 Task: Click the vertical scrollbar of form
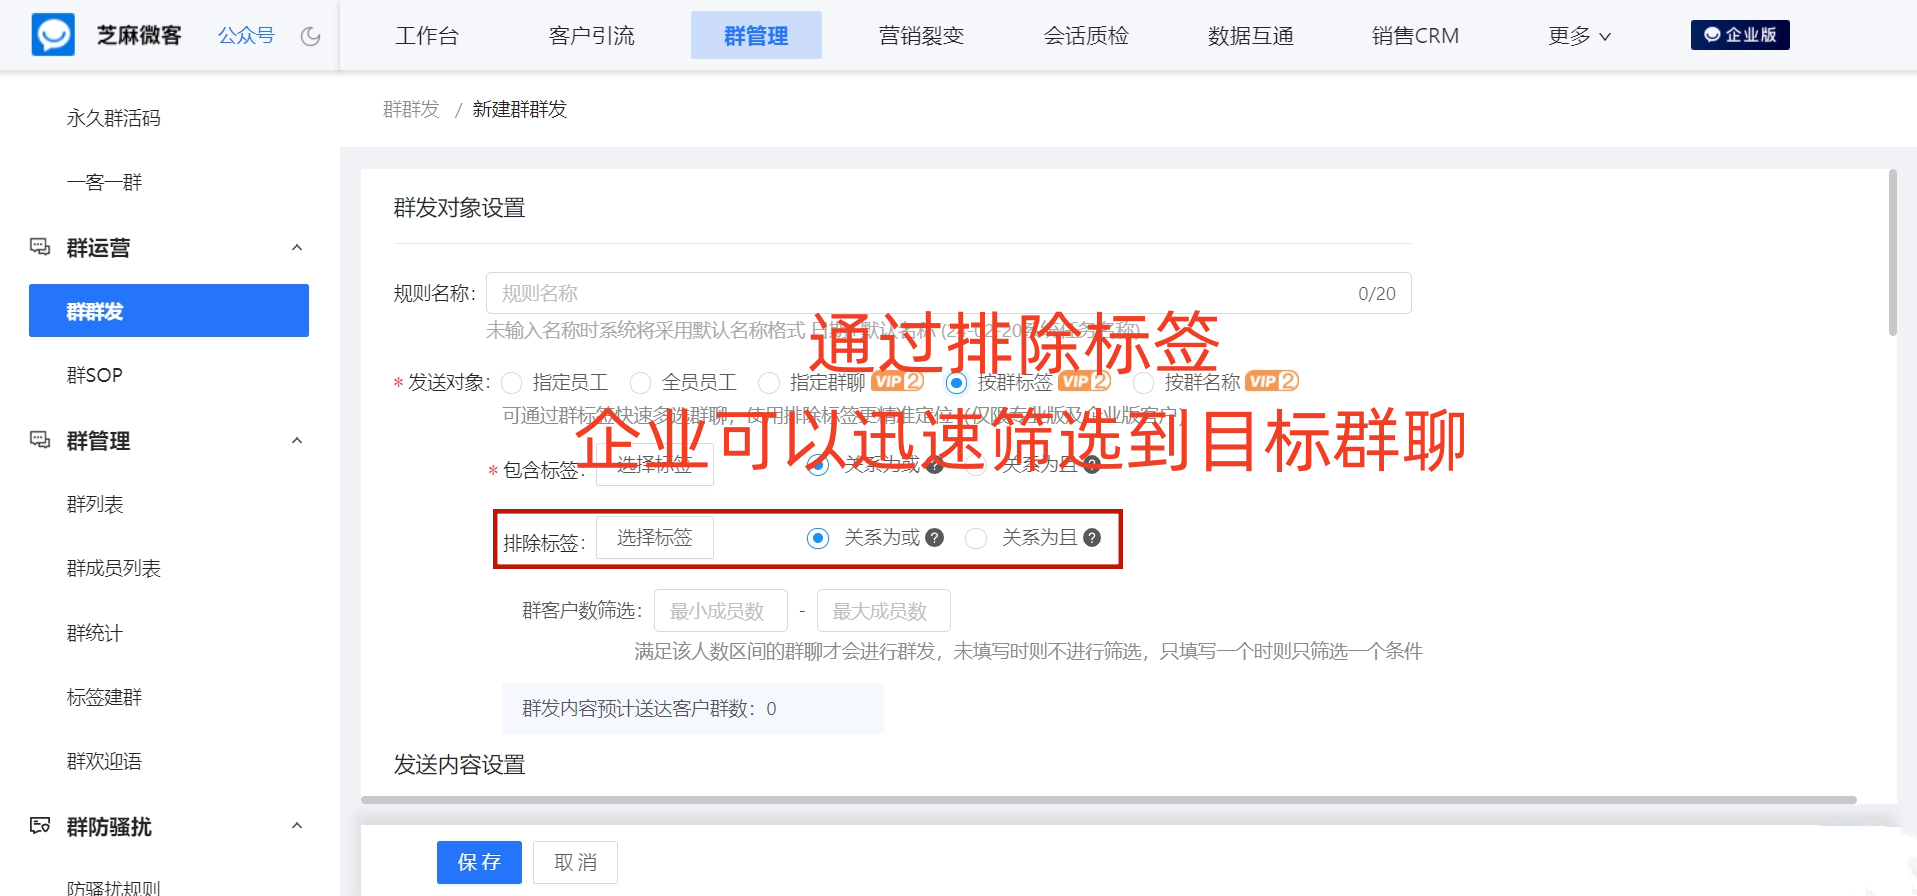(x=1892, y=252)
